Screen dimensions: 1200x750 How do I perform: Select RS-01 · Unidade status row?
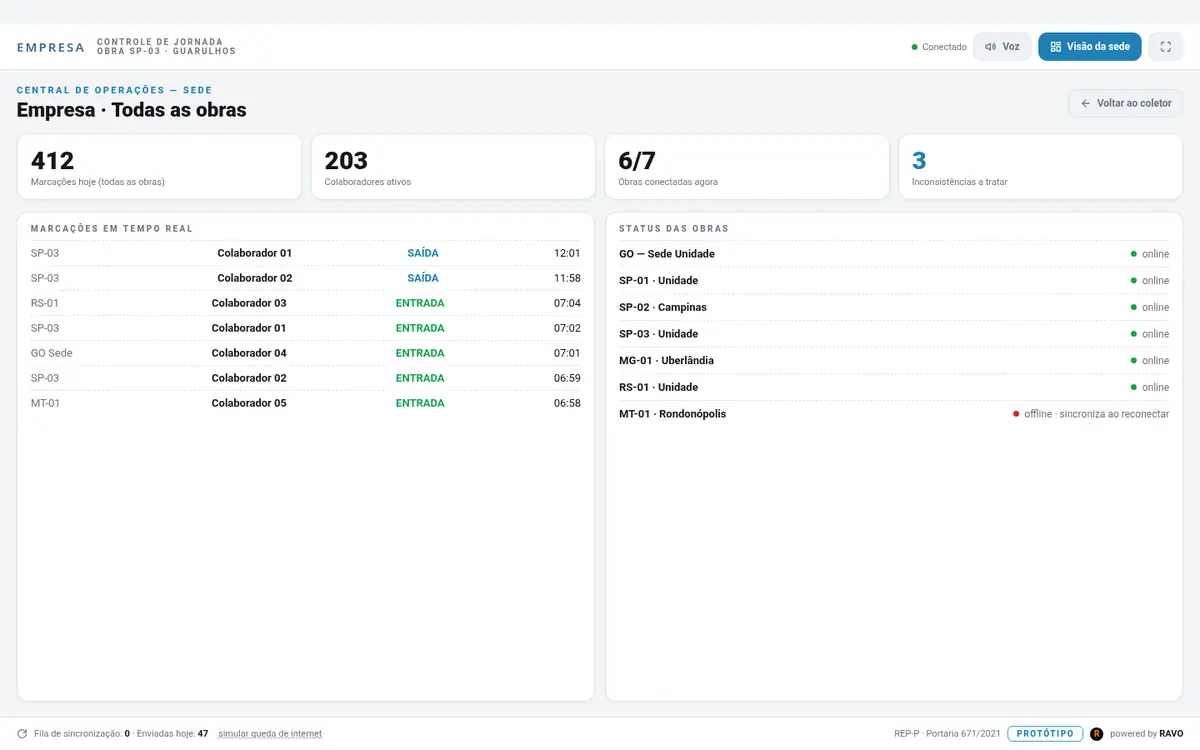tap(894, 387)
